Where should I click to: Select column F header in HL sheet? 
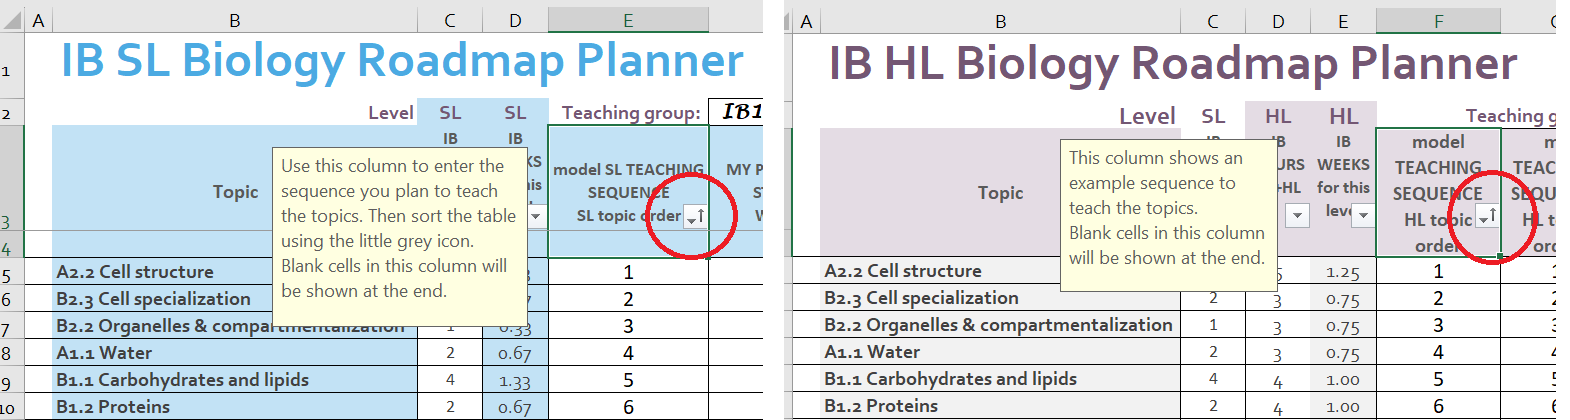coord(1438,21)
